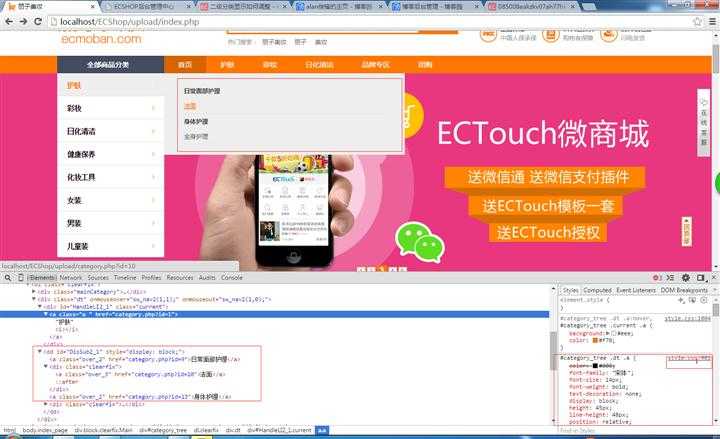The height and width of the screenshot is (439, 720).
Task: Open the Profiles panel tab
Action: point(152,277)
